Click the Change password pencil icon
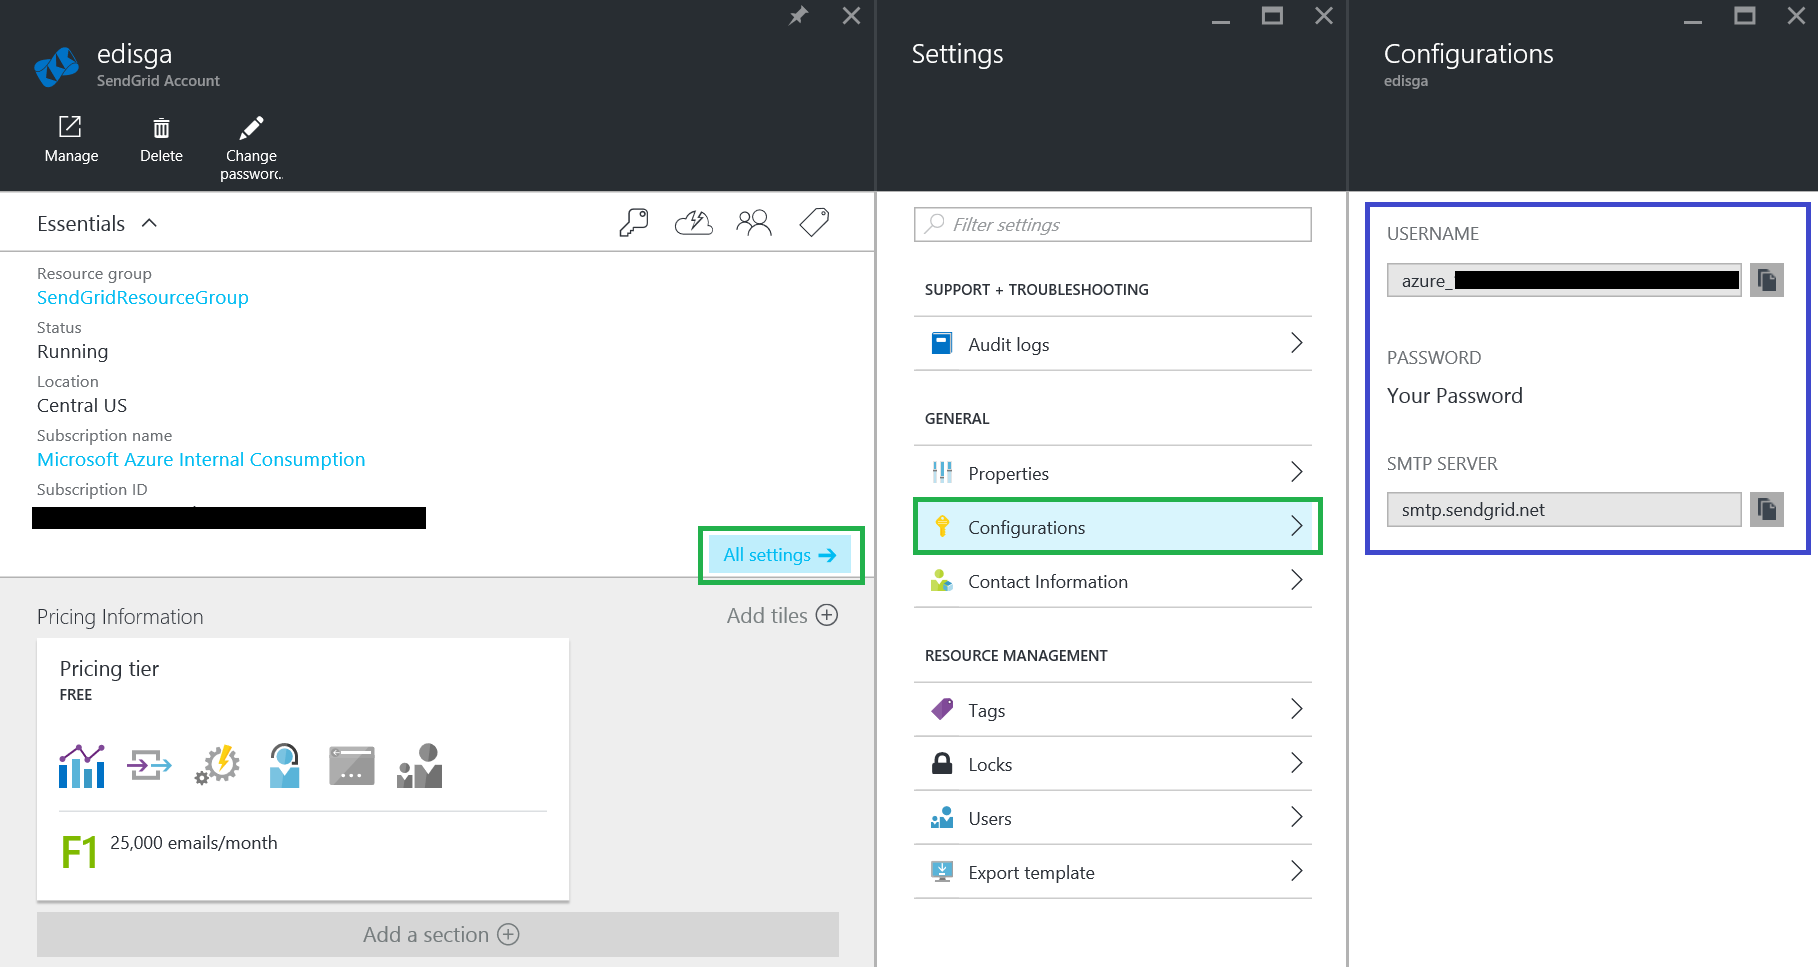 (x=251, y=128)
